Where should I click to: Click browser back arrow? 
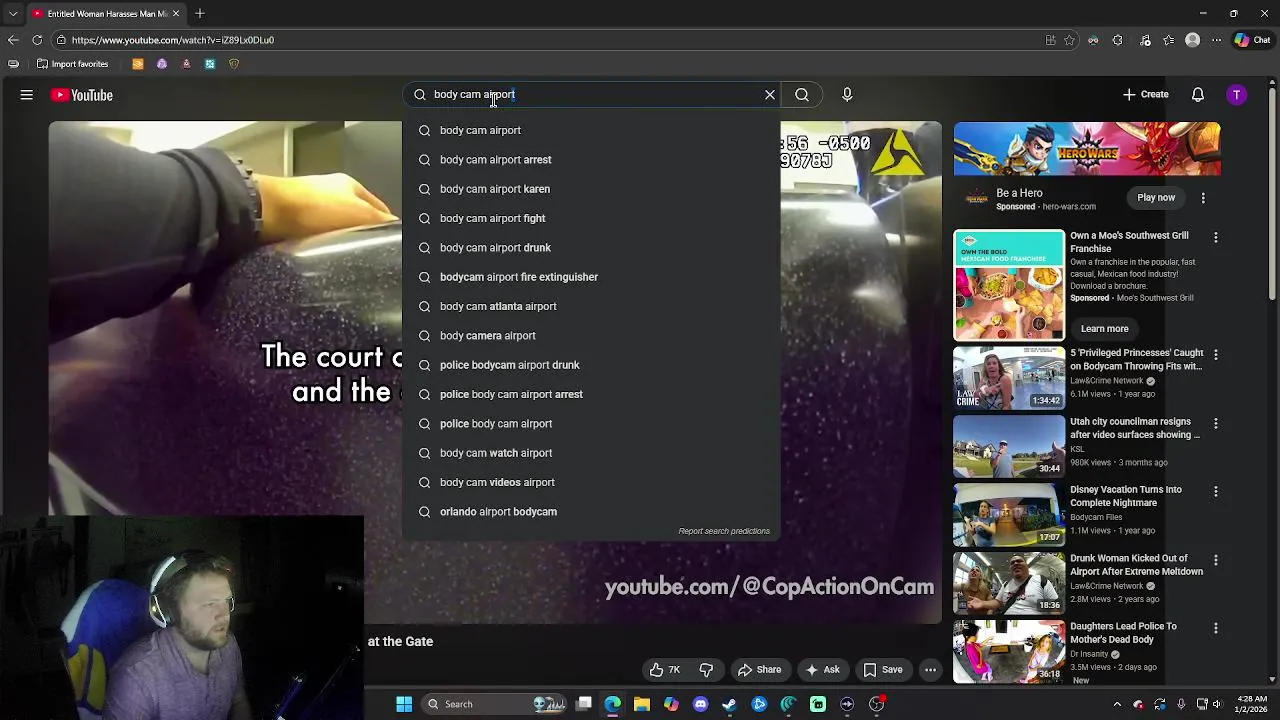pos(13,40)
